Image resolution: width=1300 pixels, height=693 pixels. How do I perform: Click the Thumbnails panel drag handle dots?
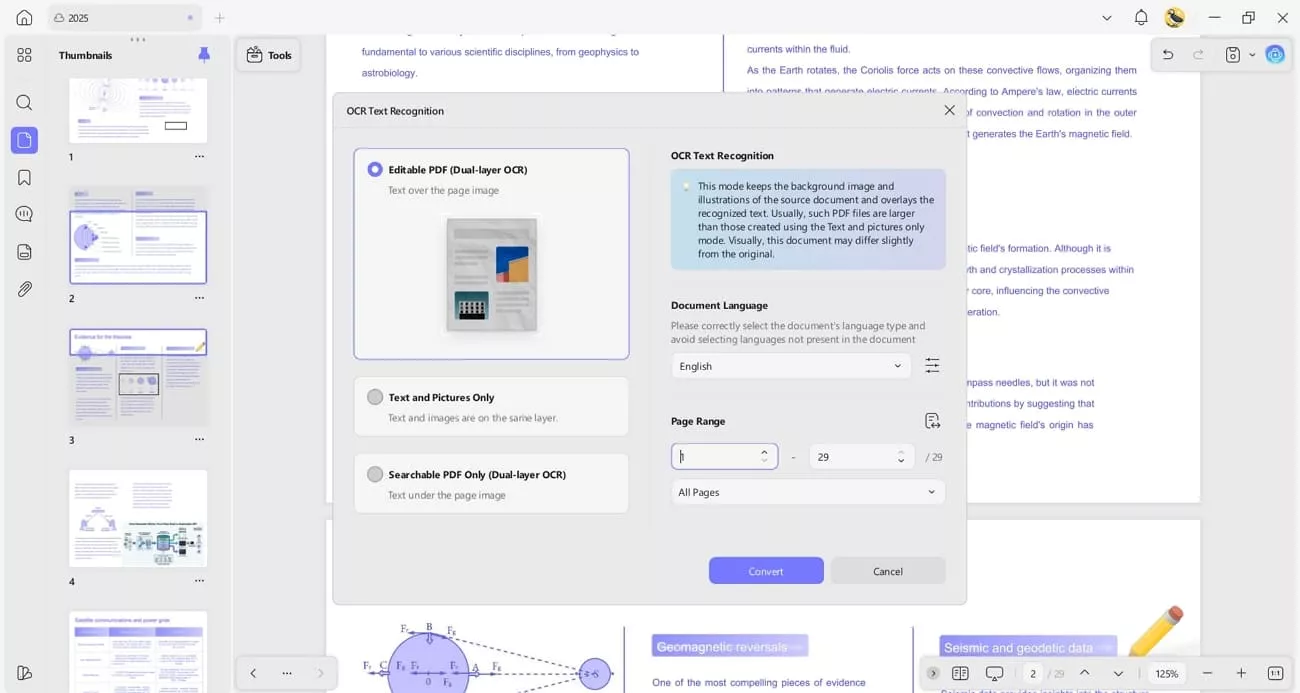tap(138, 40)
